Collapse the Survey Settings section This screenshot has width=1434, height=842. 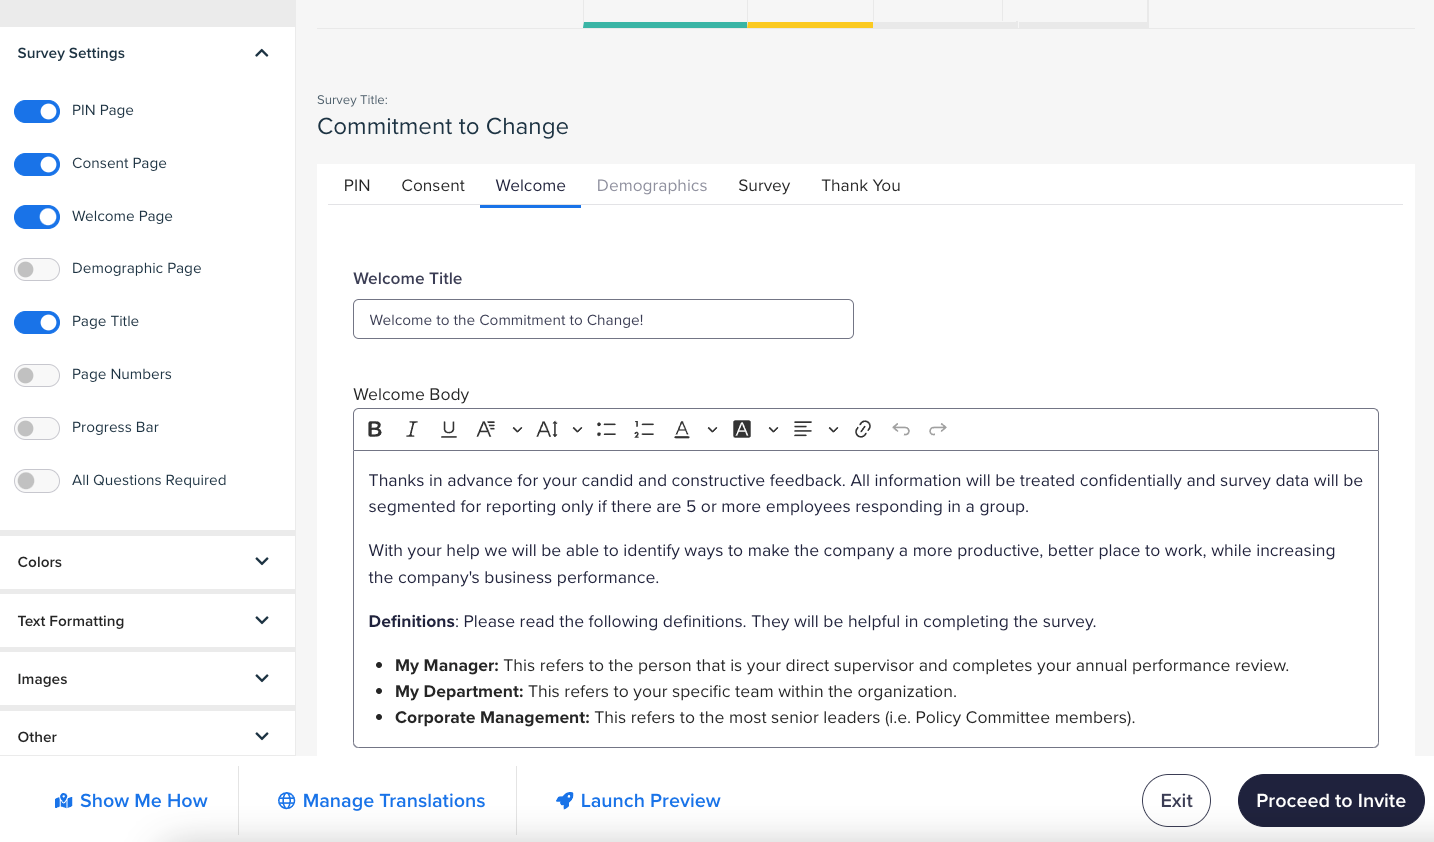pyautogui.click(x=262, y=53)
